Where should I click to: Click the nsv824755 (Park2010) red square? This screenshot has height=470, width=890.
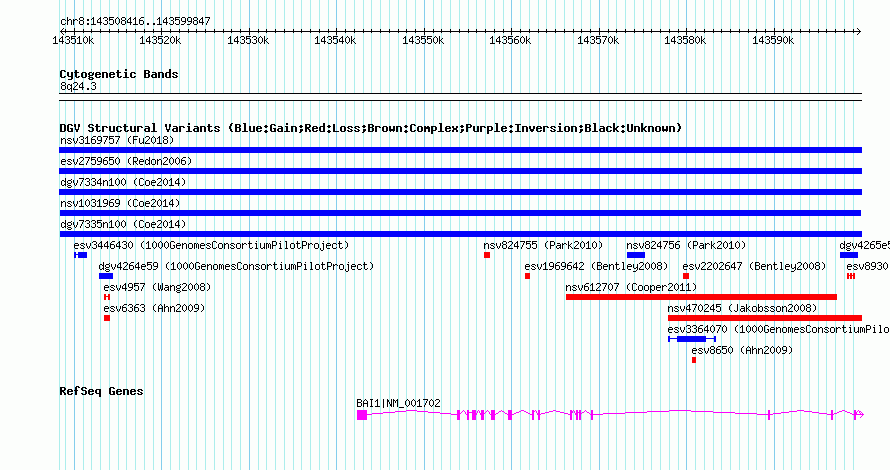(487, 255)
